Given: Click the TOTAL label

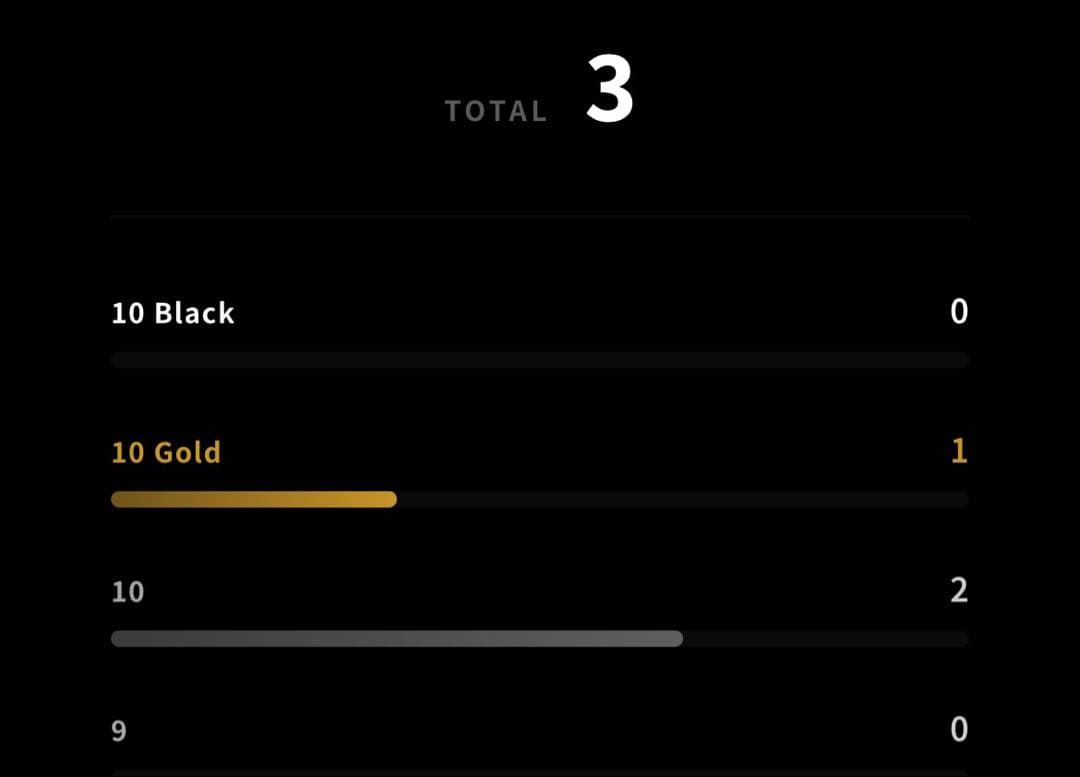Looking at the screenshot, I should 496,111.
